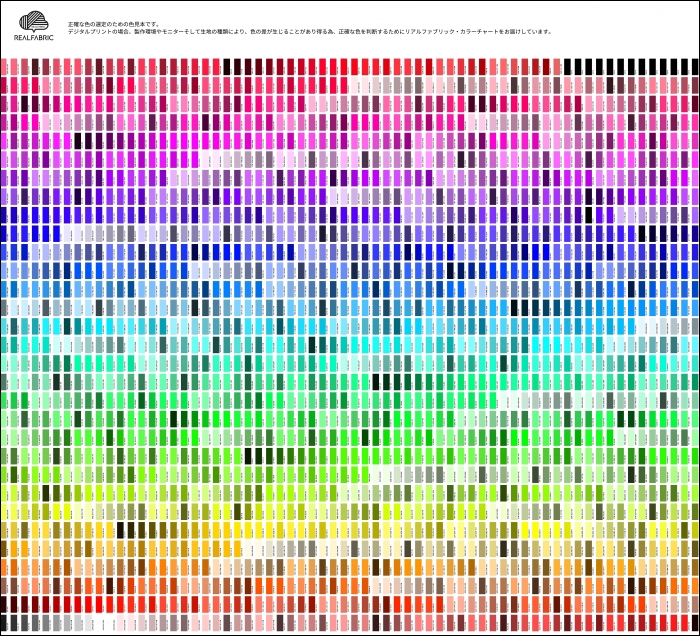Pick the leftmost swatch in the second-to-last row

pyautogui.click(x=5, y=604)
